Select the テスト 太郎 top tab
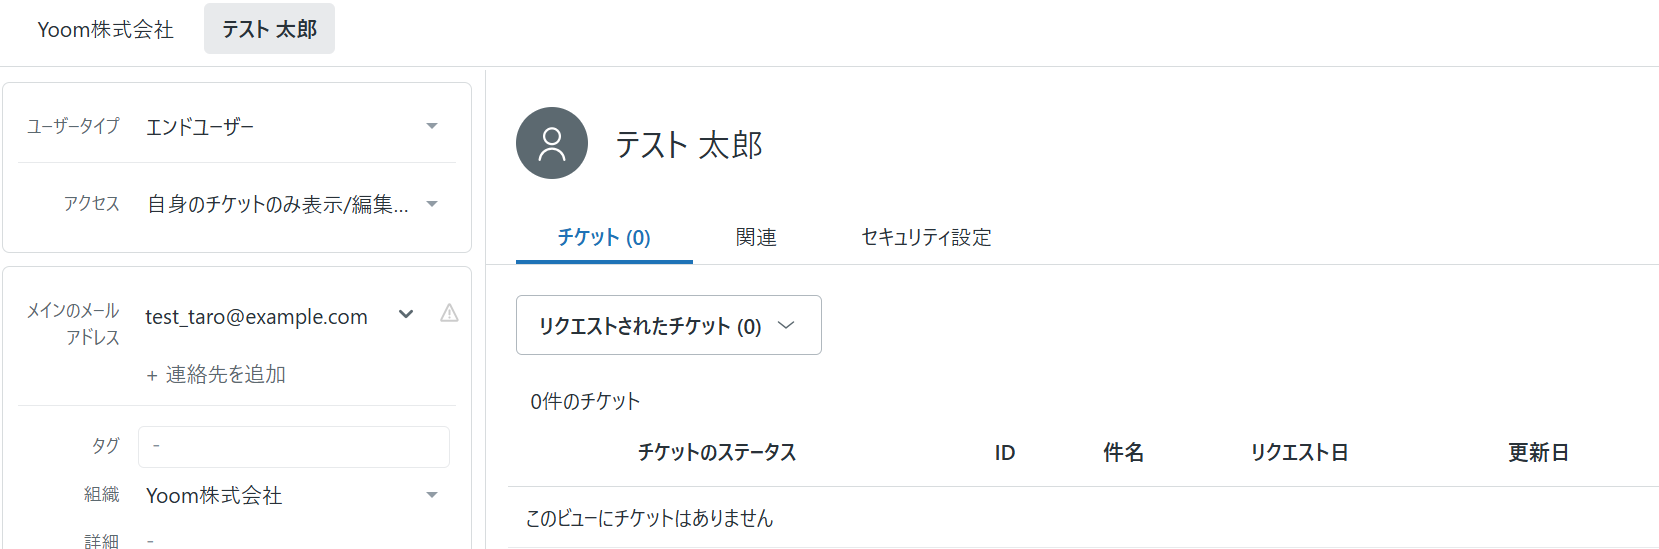 [x=269, y=29]
